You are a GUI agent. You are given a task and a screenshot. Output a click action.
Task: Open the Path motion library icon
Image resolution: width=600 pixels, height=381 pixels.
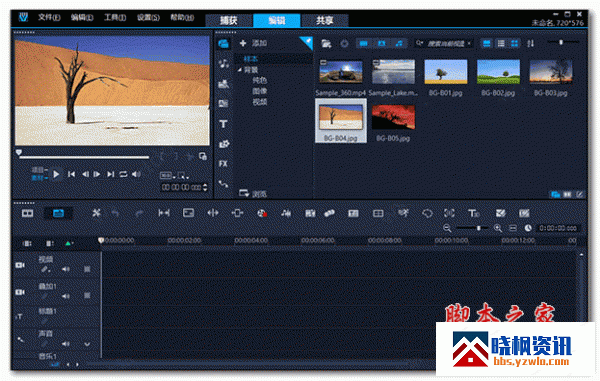(223, 184)
